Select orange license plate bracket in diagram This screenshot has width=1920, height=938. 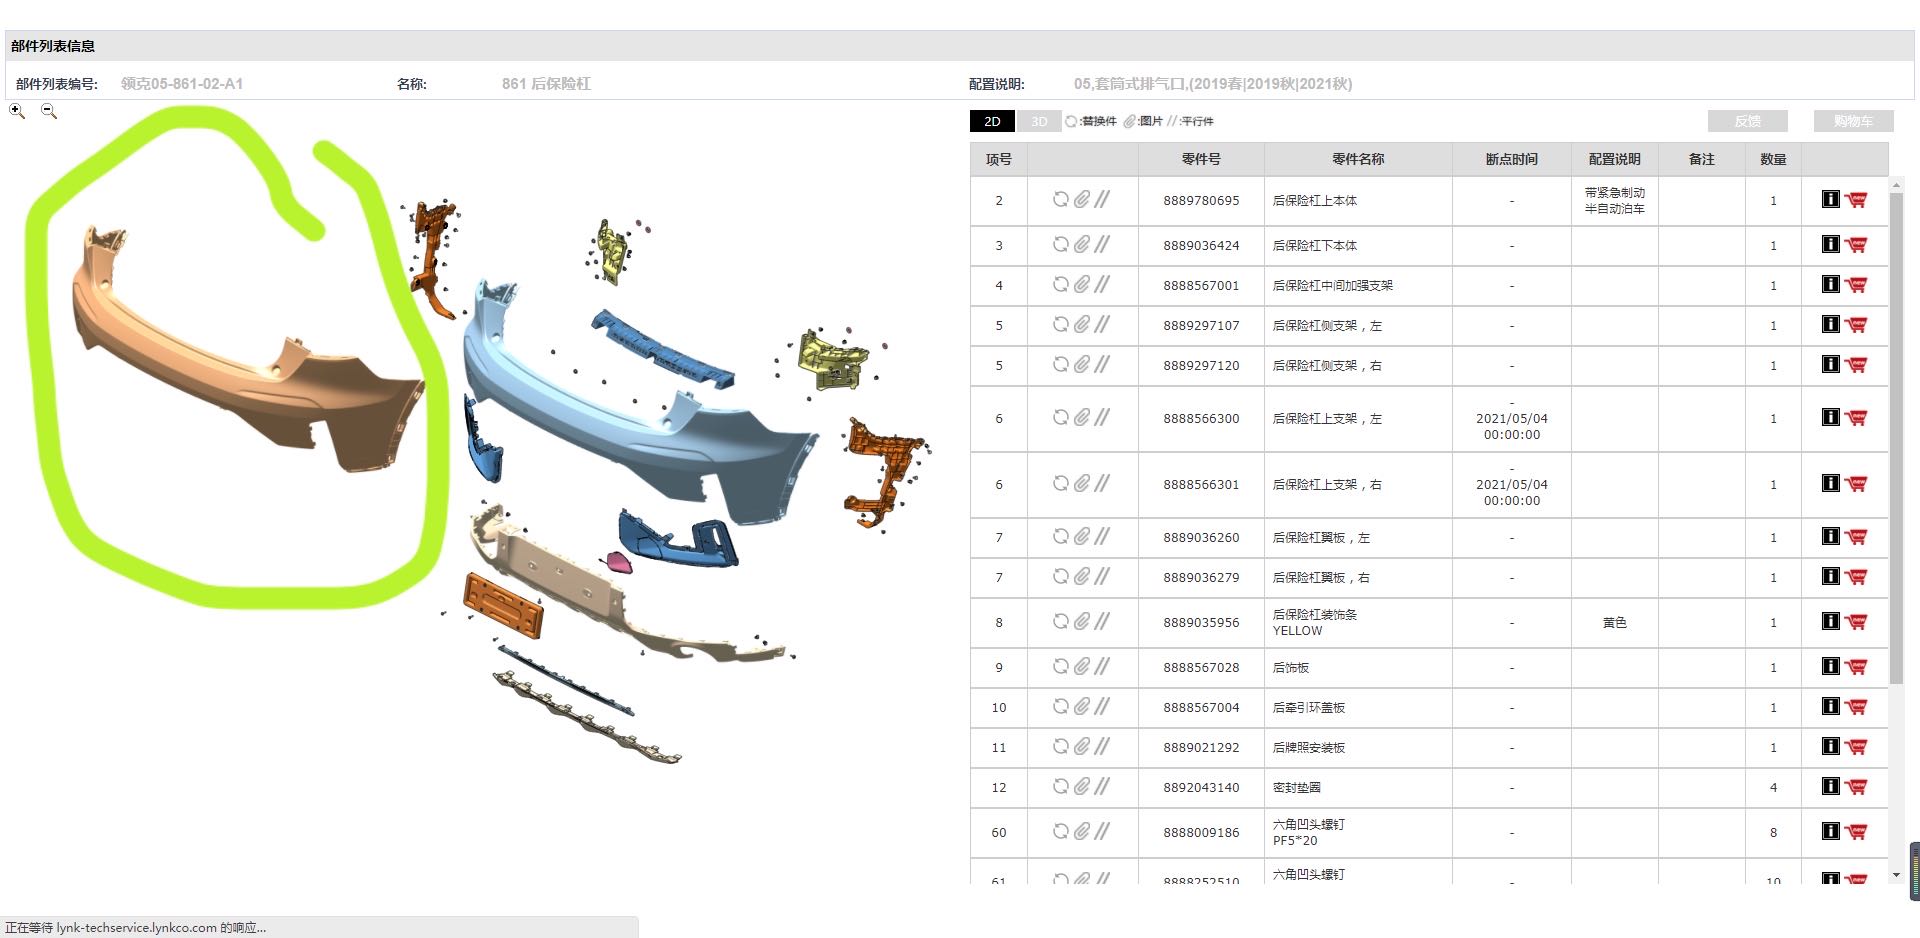pyautogui.click(x=503, y=604)
